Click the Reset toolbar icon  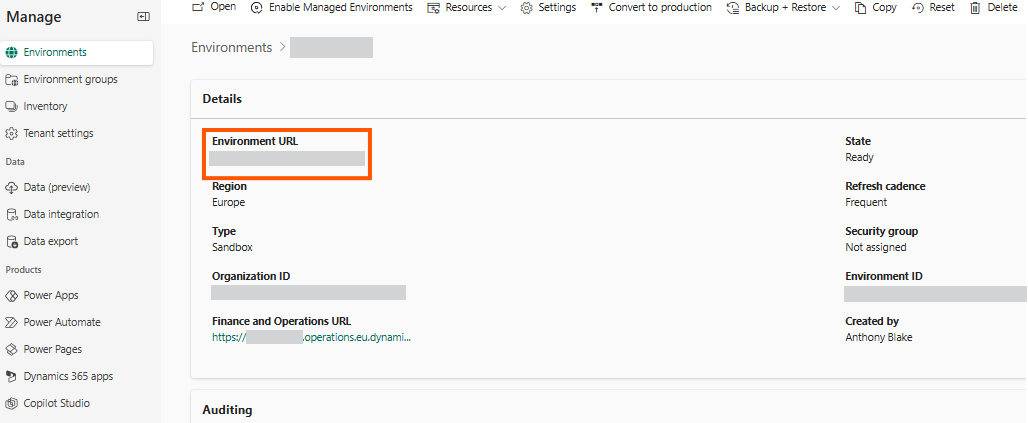click(x=918, y=8)
